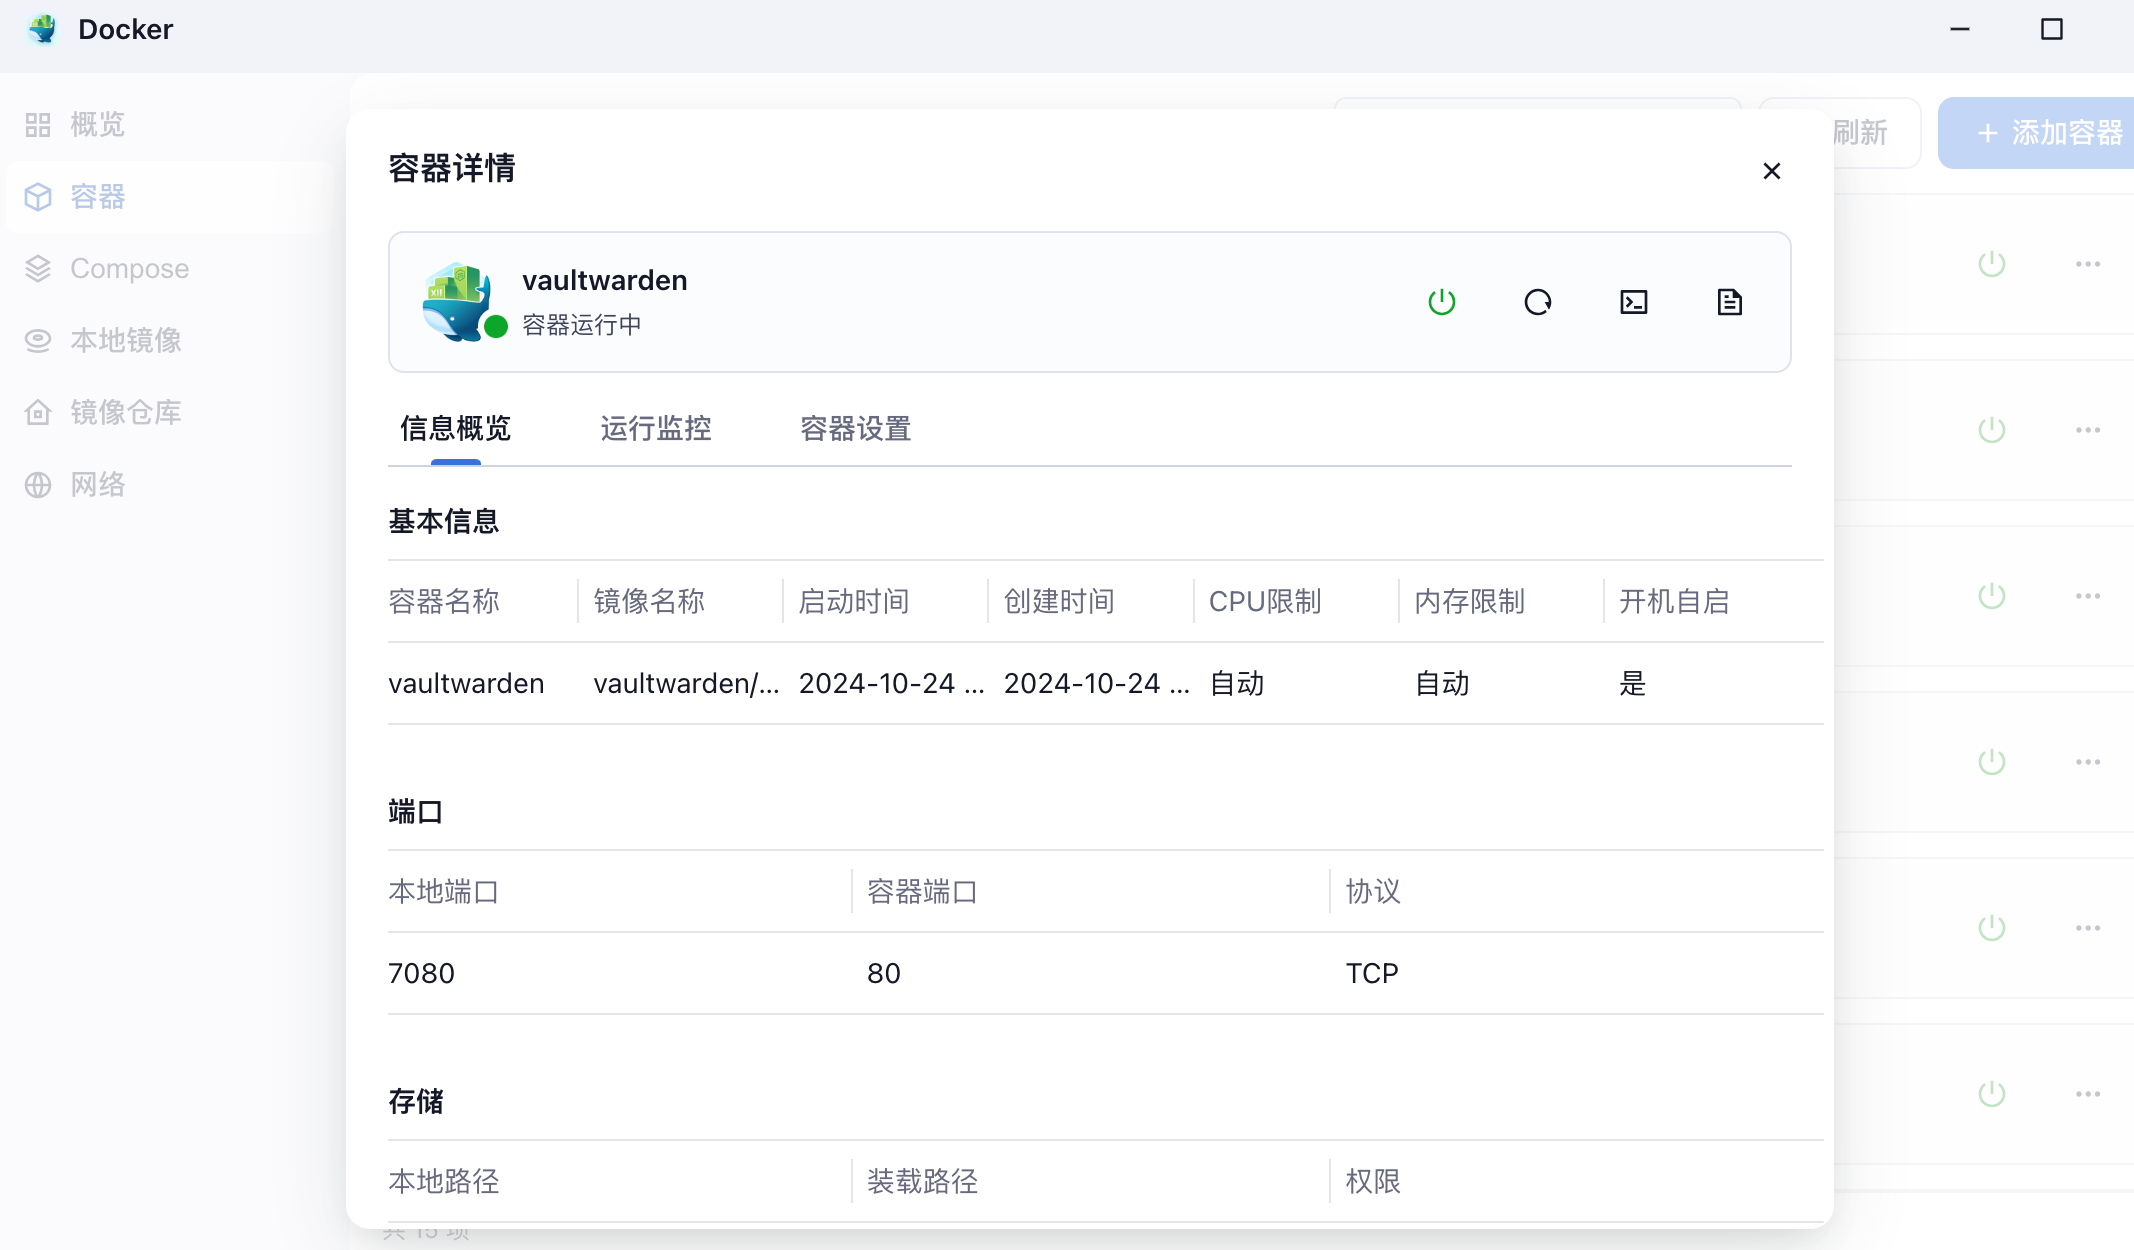Screen dimensions: 2134x1250
Task: Switch to the 信息概览 tab
Action: [456, 429]
